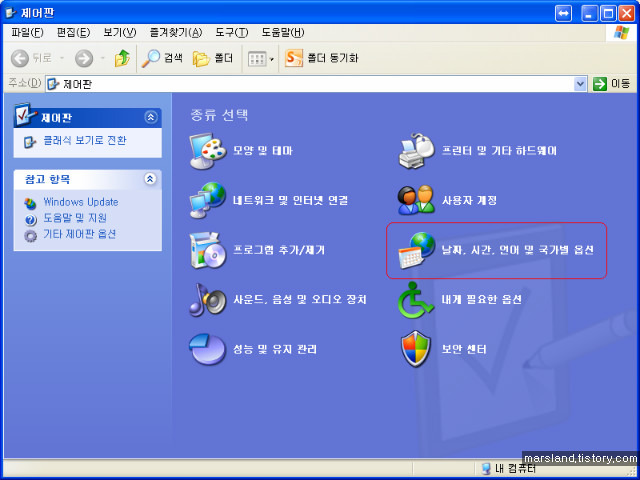Image resolution: width=640 pixels, height=480 pixels.
Task: Click the help question-mark icon beside 도움말 및 지원
Action: [x=30, y=220]
